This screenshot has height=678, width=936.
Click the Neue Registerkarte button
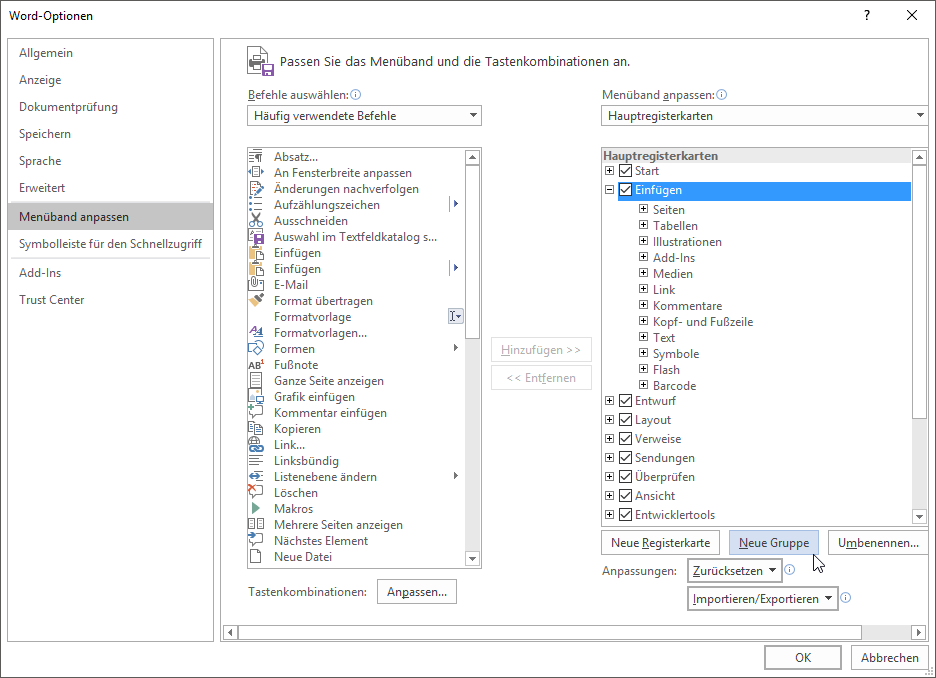(660, 543)
